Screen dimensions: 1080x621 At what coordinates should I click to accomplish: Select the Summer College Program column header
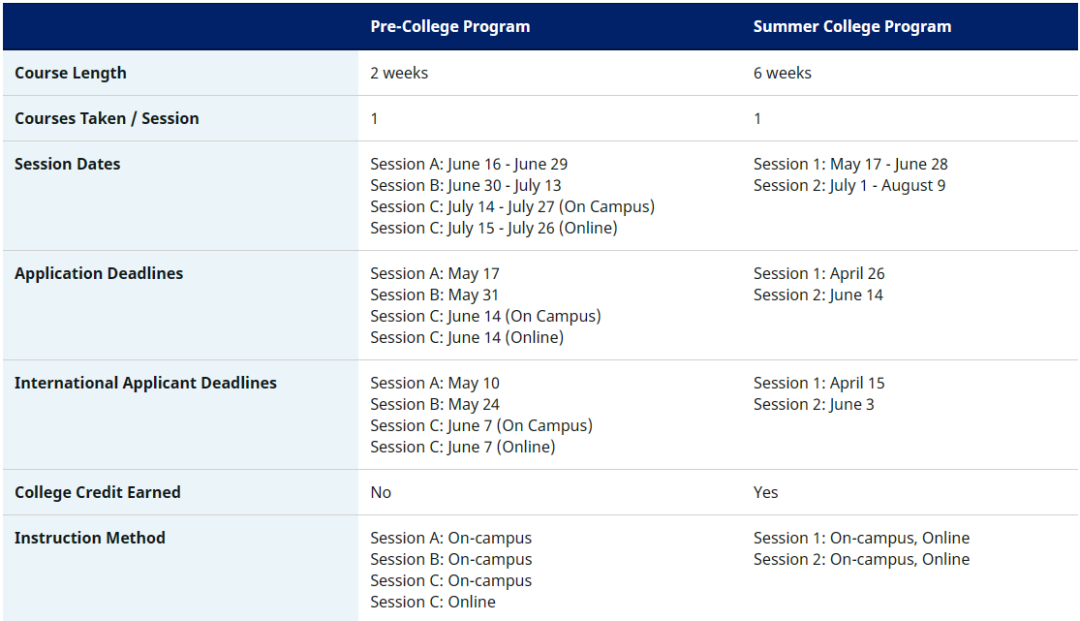[852, 27]
